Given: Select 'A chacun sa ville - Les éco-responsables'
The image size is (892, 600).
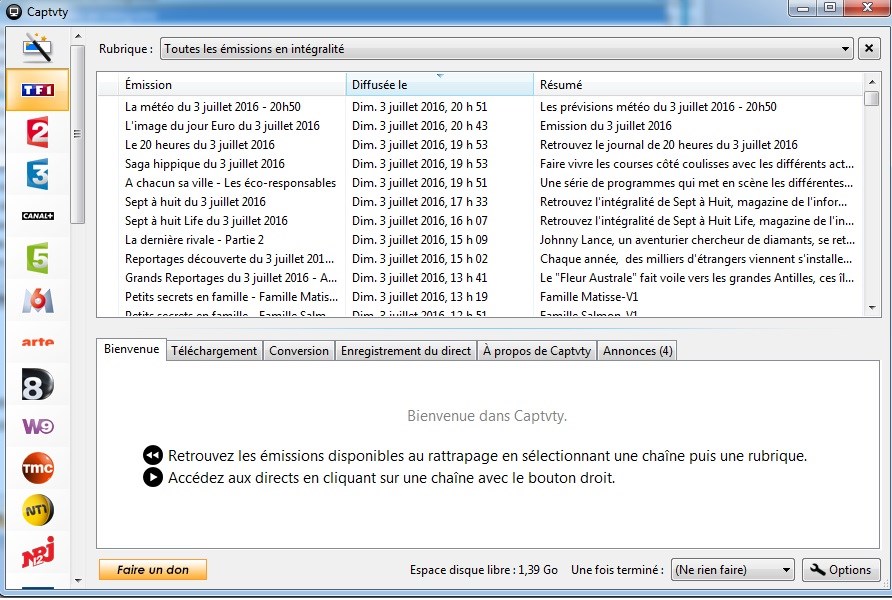Looking at the screenshot, I should 230,183.
